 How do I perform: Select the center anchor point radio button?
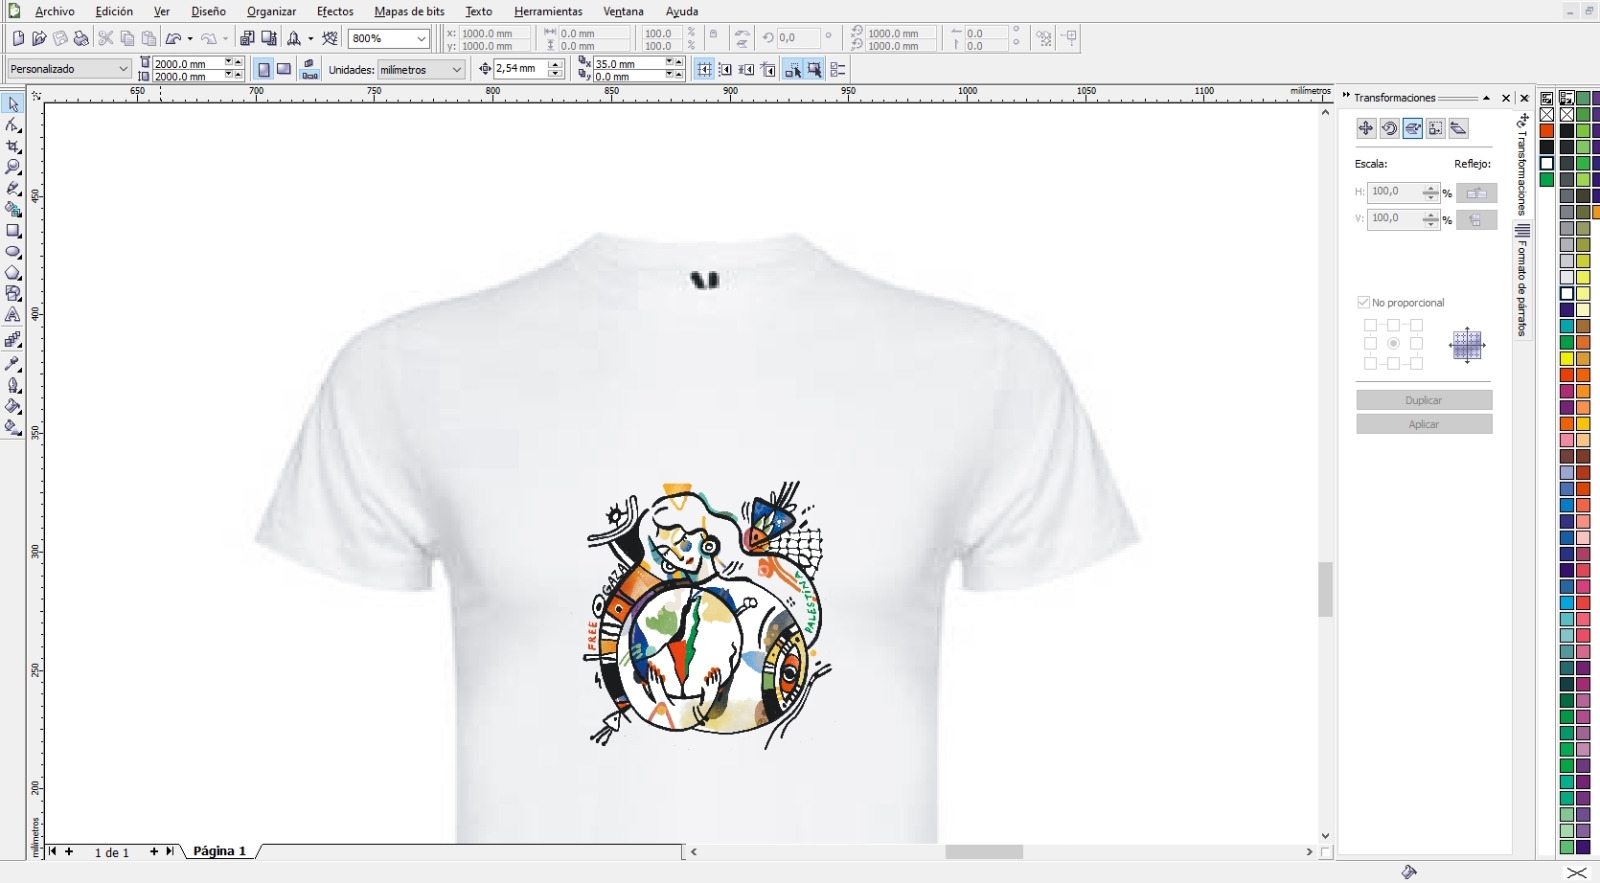click(x=1393, y=344)
